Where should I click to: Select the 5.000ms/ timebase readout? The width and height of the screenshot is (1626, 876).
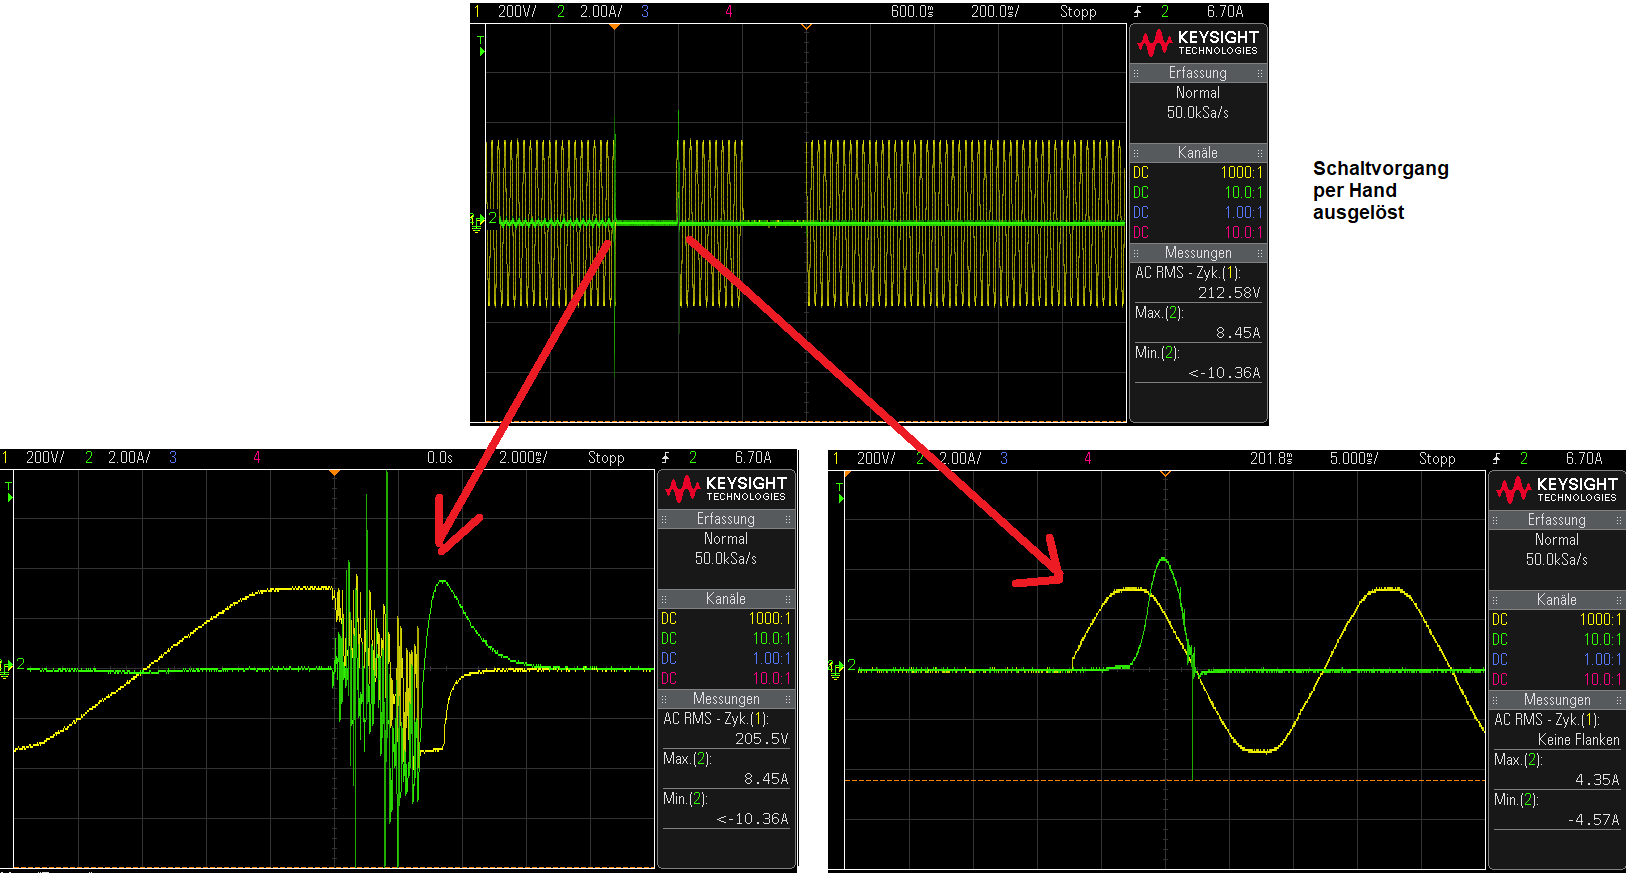point(1354,459)
